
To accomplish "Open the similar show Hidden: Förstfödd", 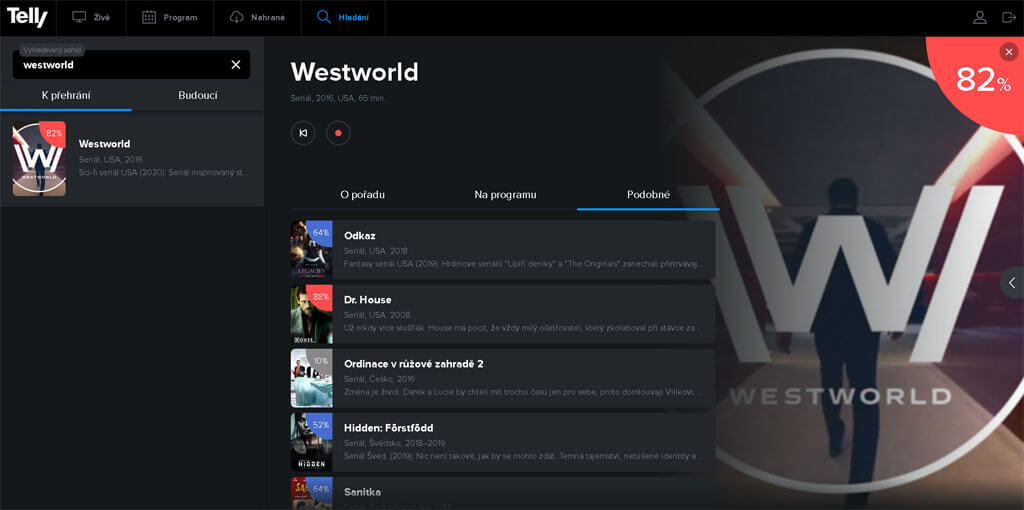I will click(x=503, y=442).
